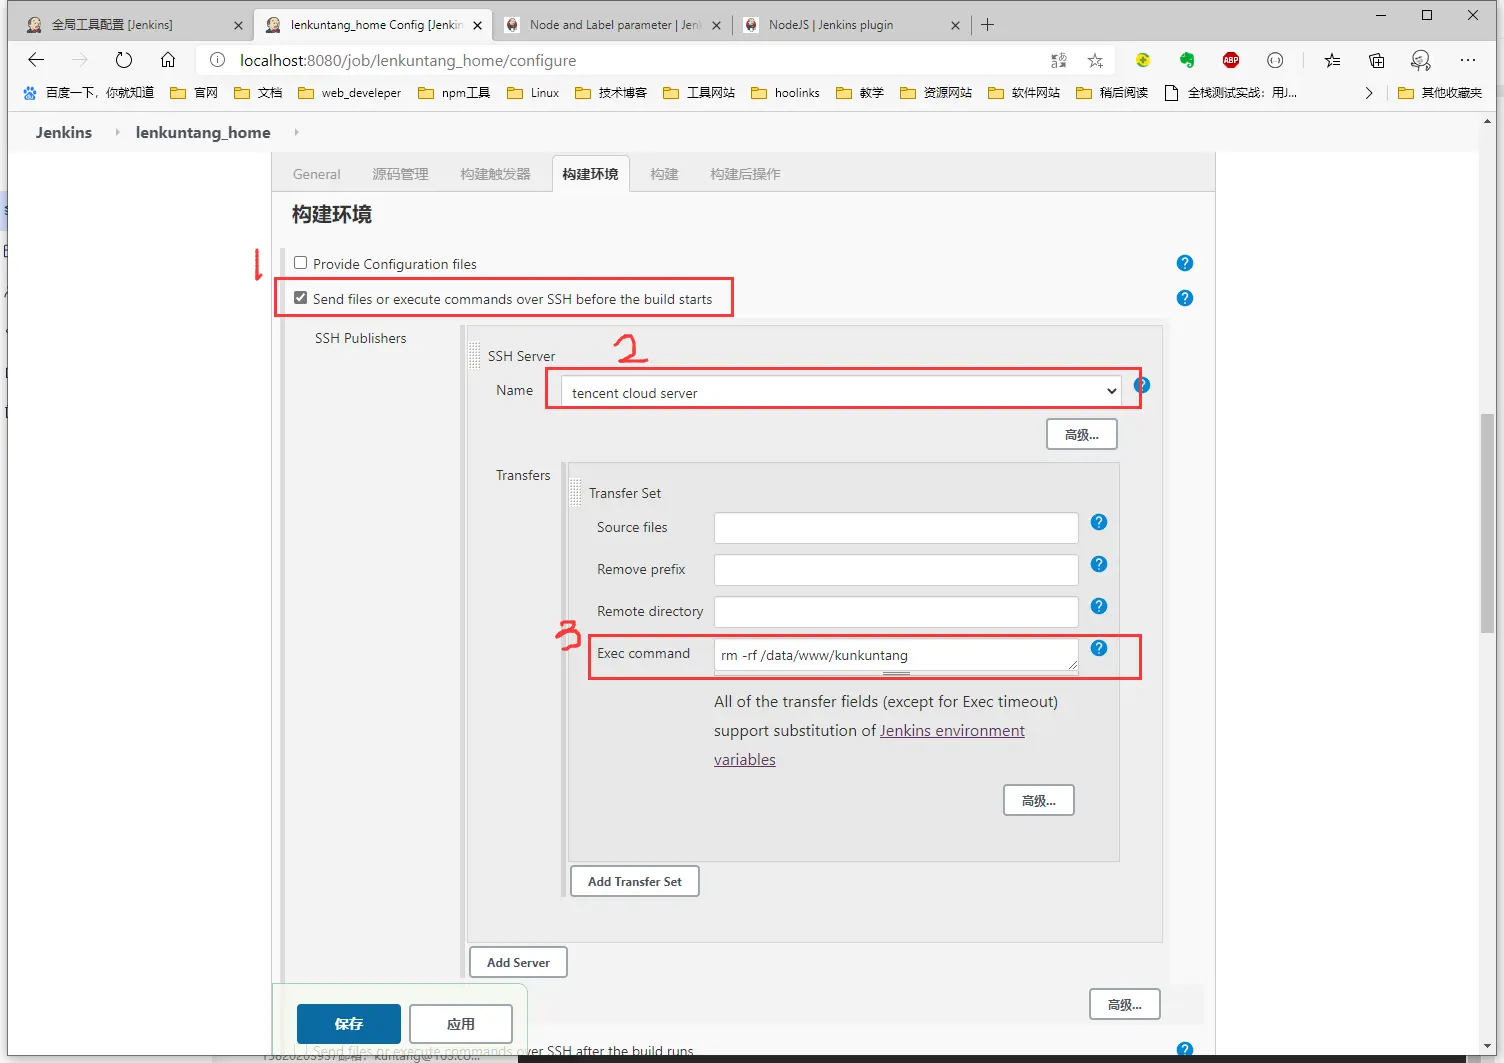Click the 应用 apply button
This screenshot has width=1504, height=1063.
(x=461, y=1023)
